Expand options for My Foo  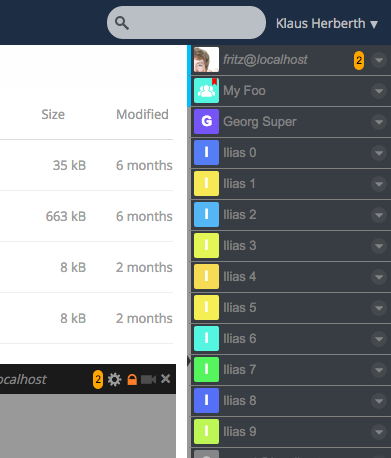click(x=379, y=91)
